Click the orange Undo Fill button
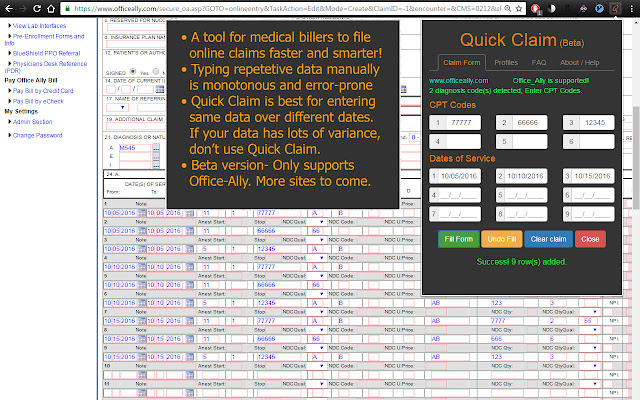640x400 pixels. [502, 239]
